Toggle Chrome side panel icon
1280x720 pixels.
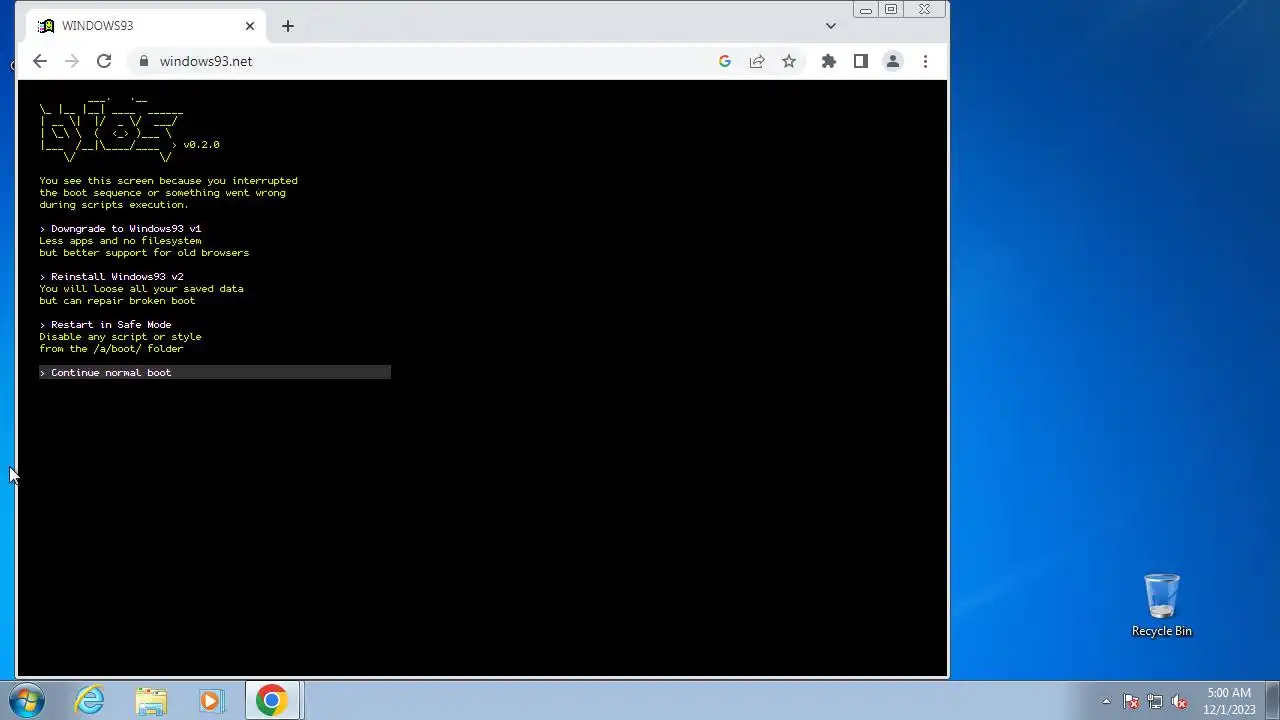(x=861, y=61)
